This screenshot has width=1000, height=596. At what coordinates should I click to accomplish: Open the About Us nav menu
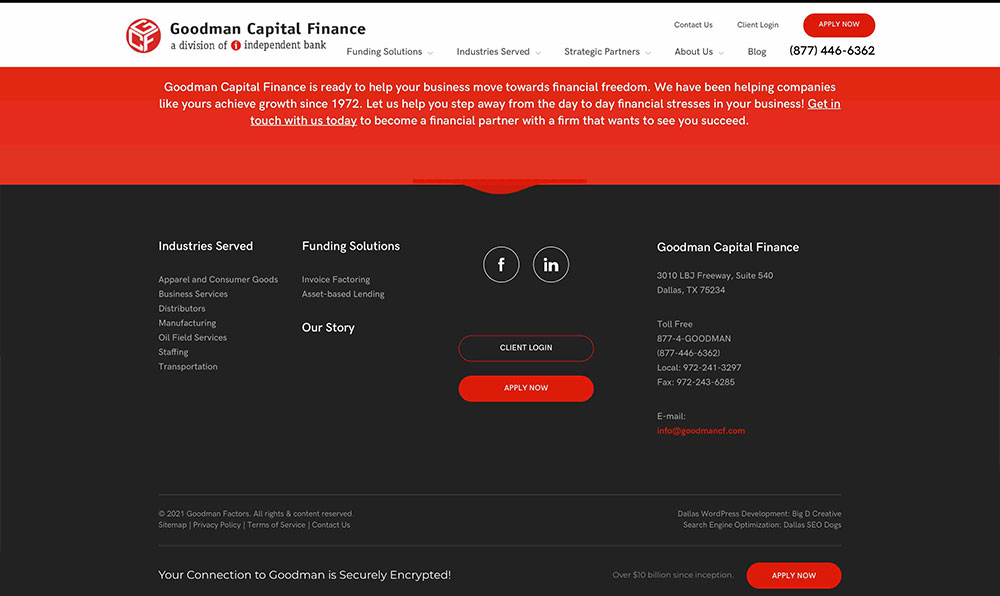(693, 52)
